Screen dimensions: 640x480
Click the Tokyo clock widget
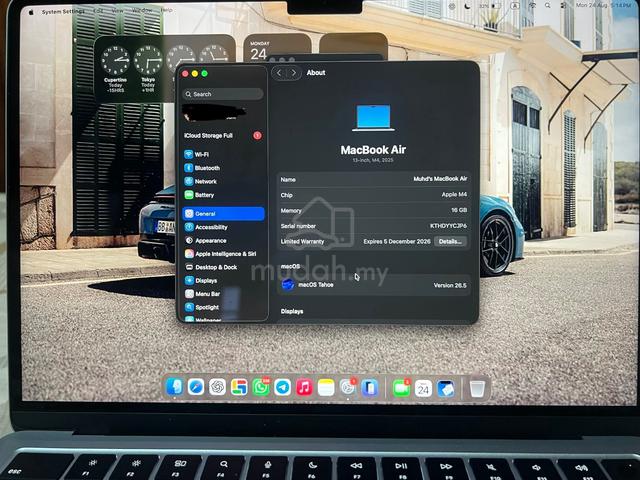click(x=148, y=69)
